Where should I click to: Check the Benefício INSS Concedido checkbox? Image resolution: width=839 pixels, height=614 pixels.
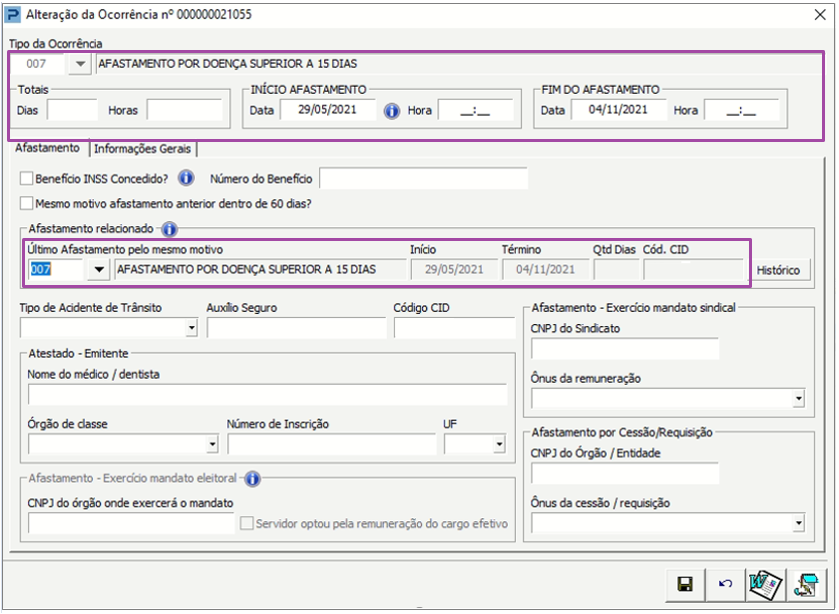coord(24,178)
